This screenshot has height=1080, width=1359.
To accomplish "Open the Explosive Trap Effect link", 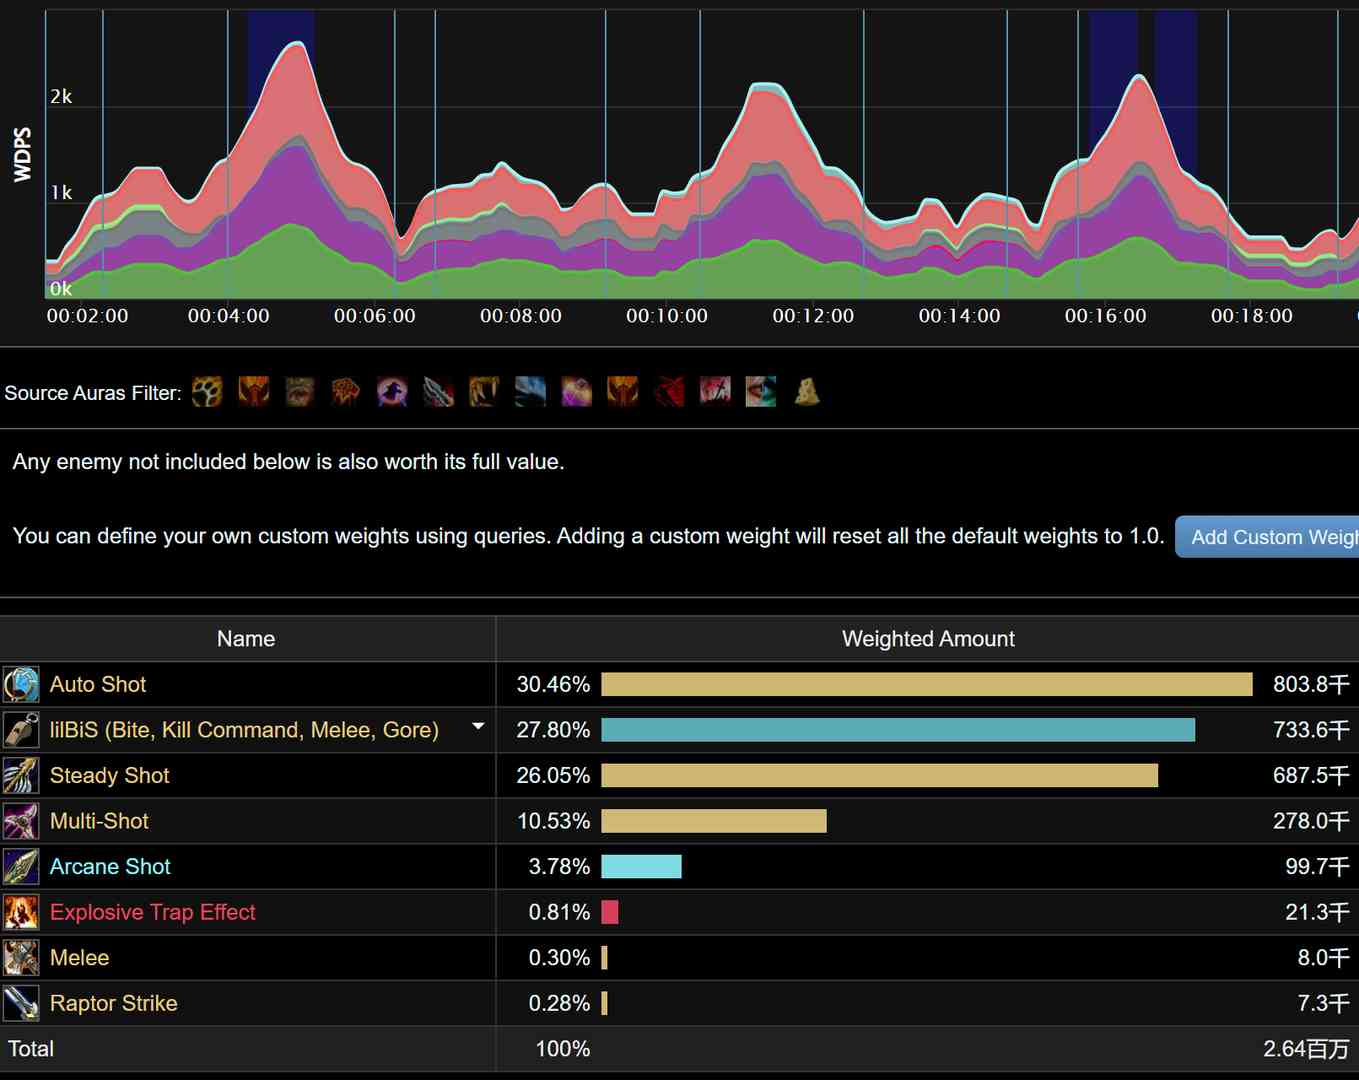I will click(x=153, y=912).
